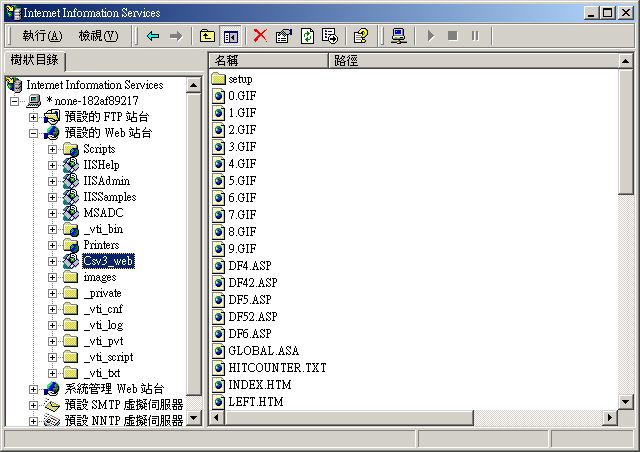Click the Forward arrow toolbar icon

pos(176,36)
